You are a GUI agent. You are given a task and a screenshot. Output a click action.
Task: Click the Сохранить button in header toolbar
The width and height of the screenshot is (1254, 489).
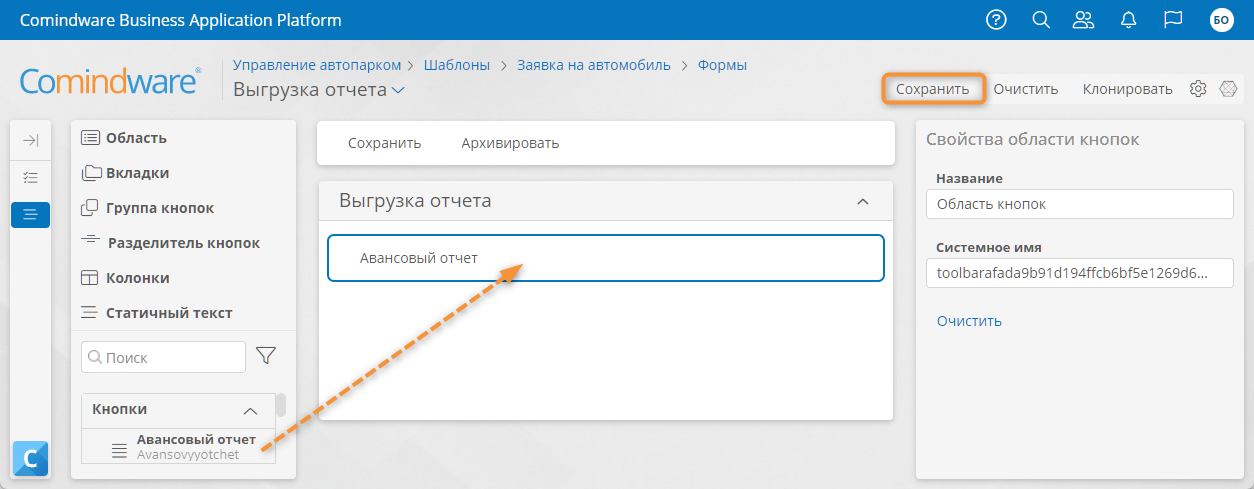click(x=933, y=89)
